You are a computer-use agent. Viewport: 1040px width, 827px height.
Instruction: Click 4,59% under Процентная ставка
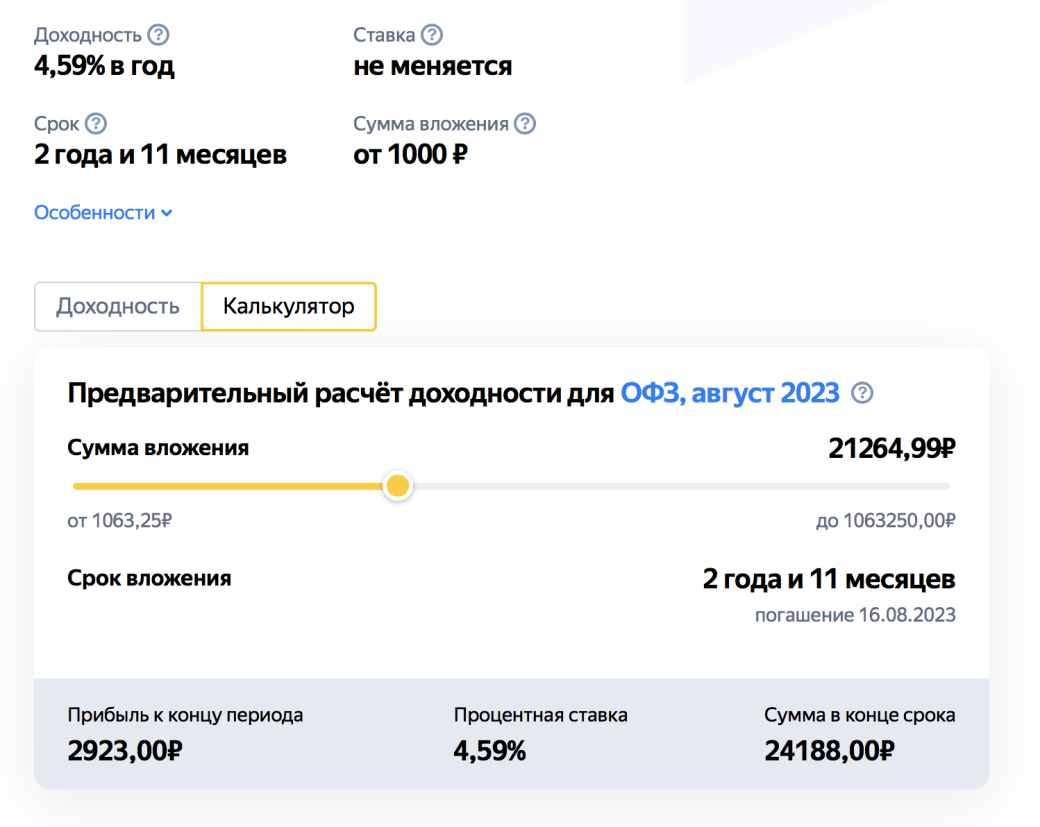pyautogui.click(x=489, y=751)
